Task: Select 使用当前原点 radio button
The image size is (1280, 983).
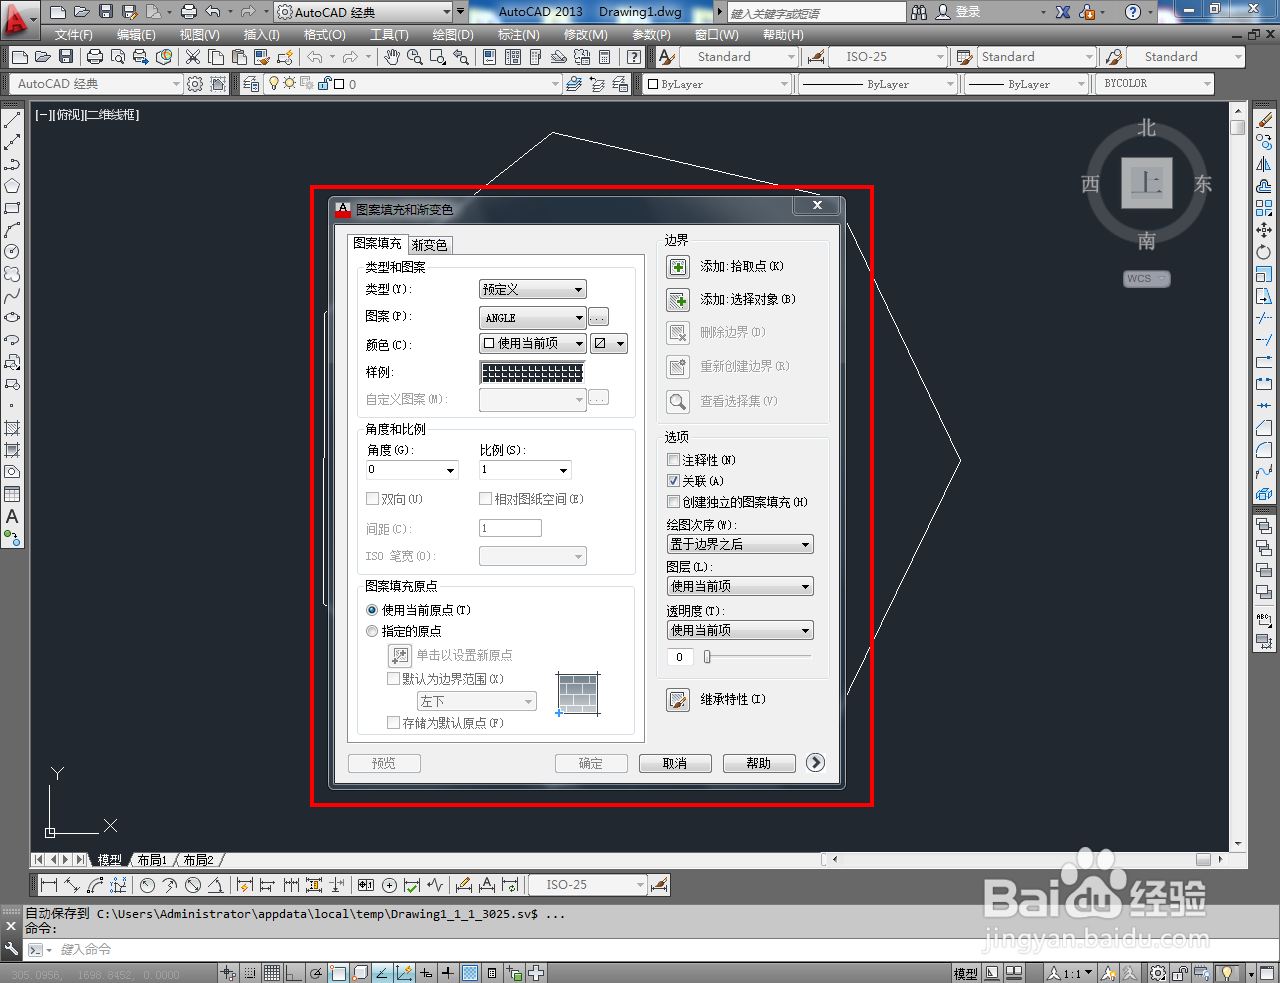Action: tap(372, 610)
